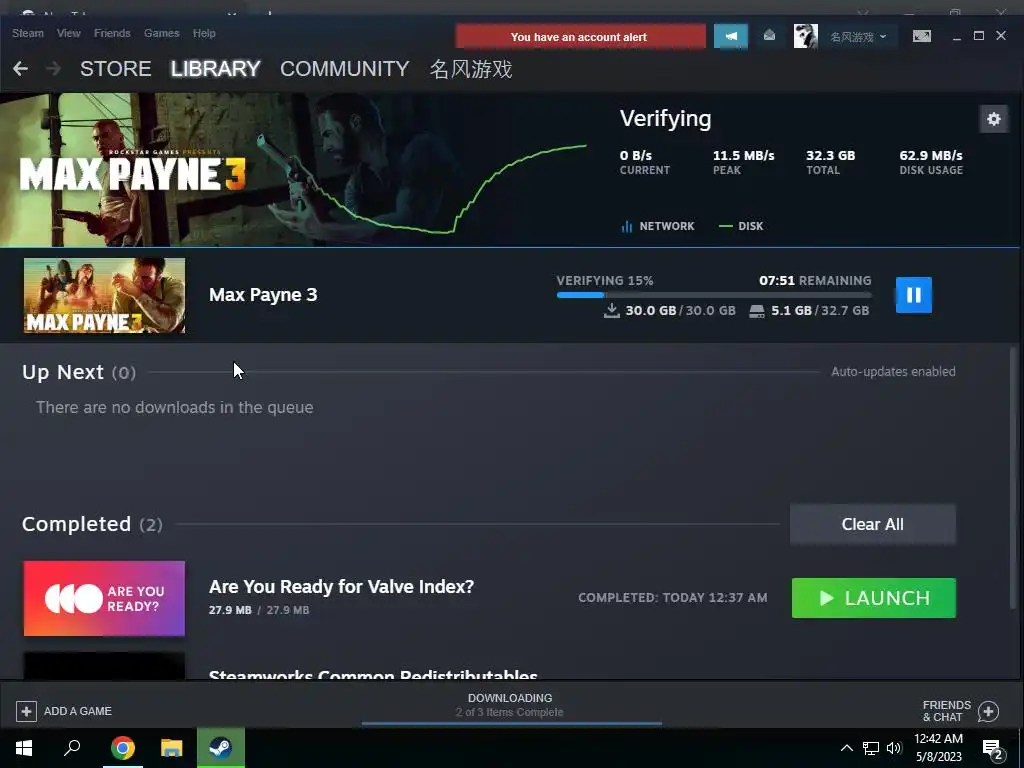The width and height of the screenshot is (1024, 768).
Task: Open the View menu
Action: [69, 33]
